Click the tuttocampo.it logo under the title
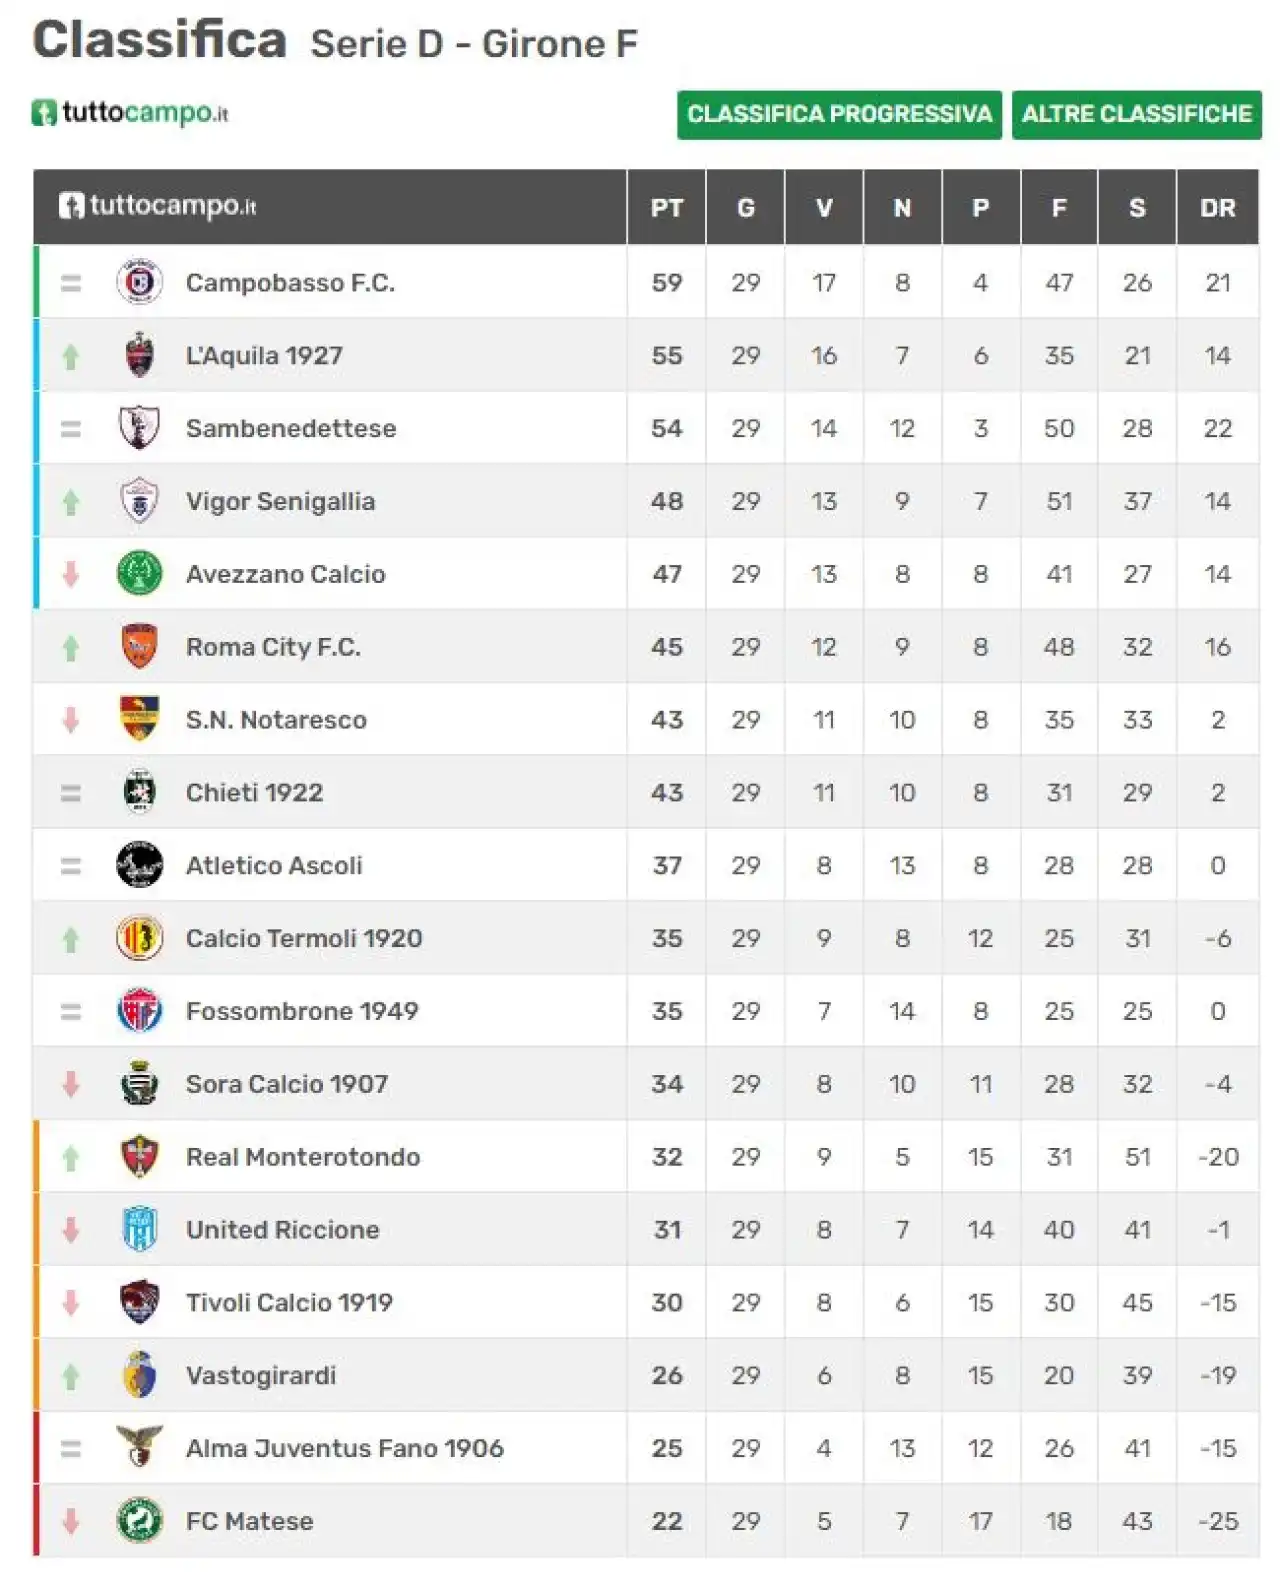Viewport: 1280px width, 1589px height. pyautogui.click(x=130, y=113)
